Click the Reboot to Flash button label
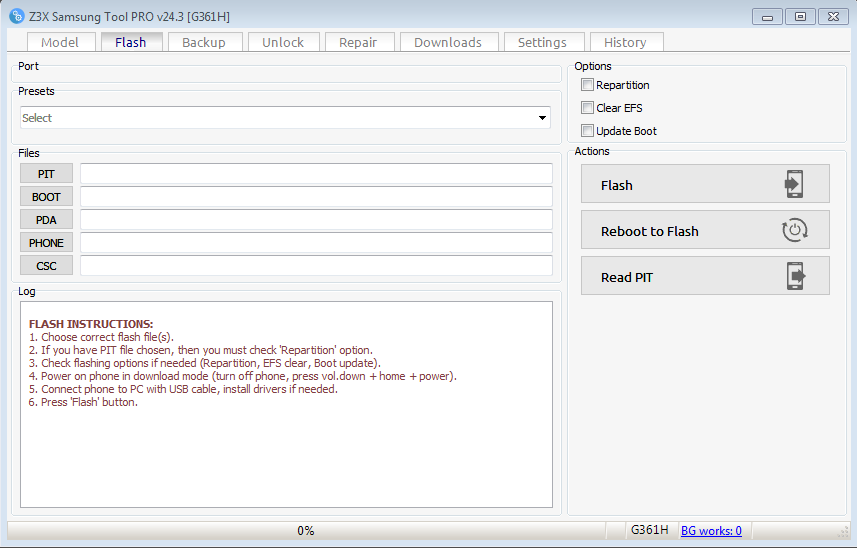857x548 pixels. (x=650, y=231)
